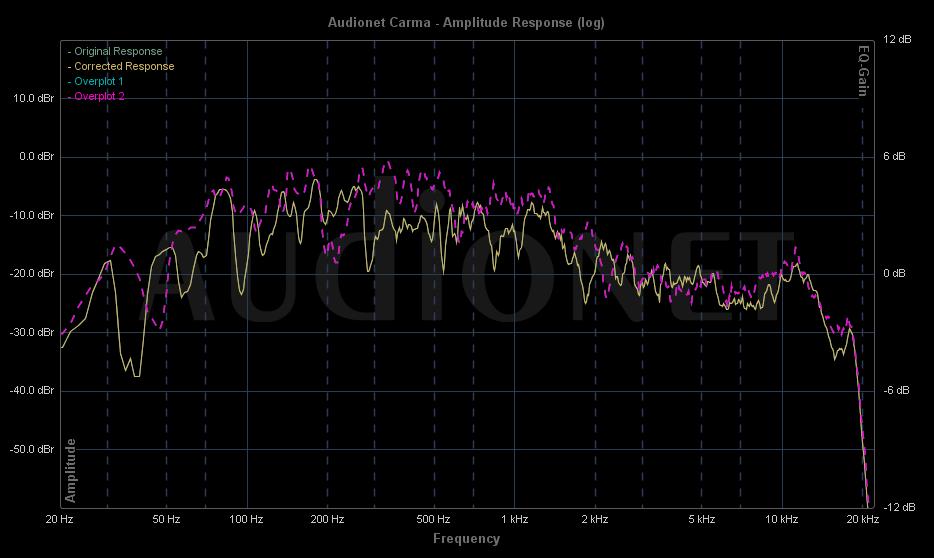
Task: Select the Frequency axis title
Action: pyautogui.click(x=466, y=538)
